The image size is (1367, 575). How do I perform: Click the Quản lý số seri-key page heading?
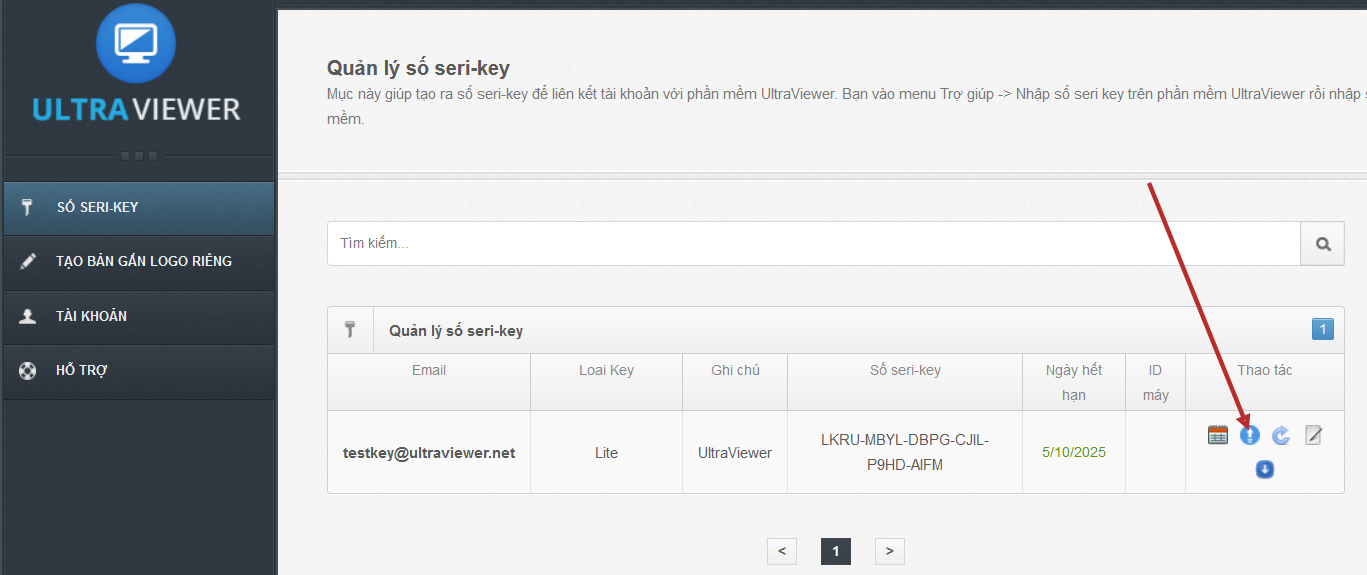418,68
